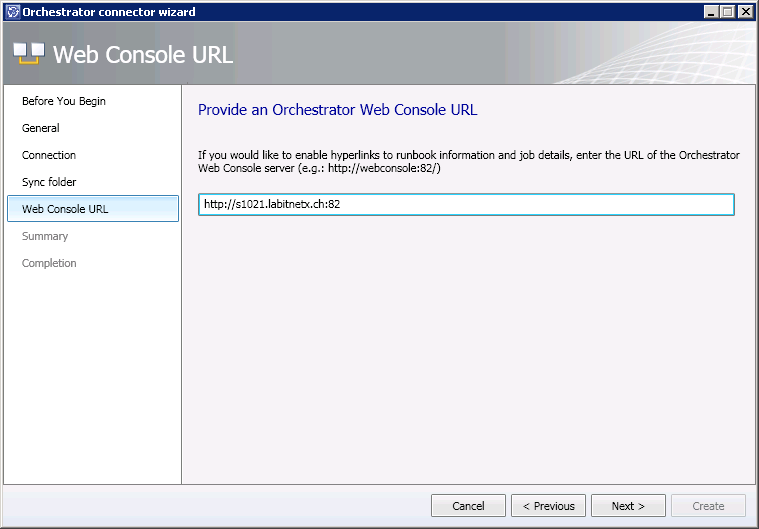Minimize the Orchestrator connector wizard window
This screenshot has height=529, width=759.
tap(712, 12)
